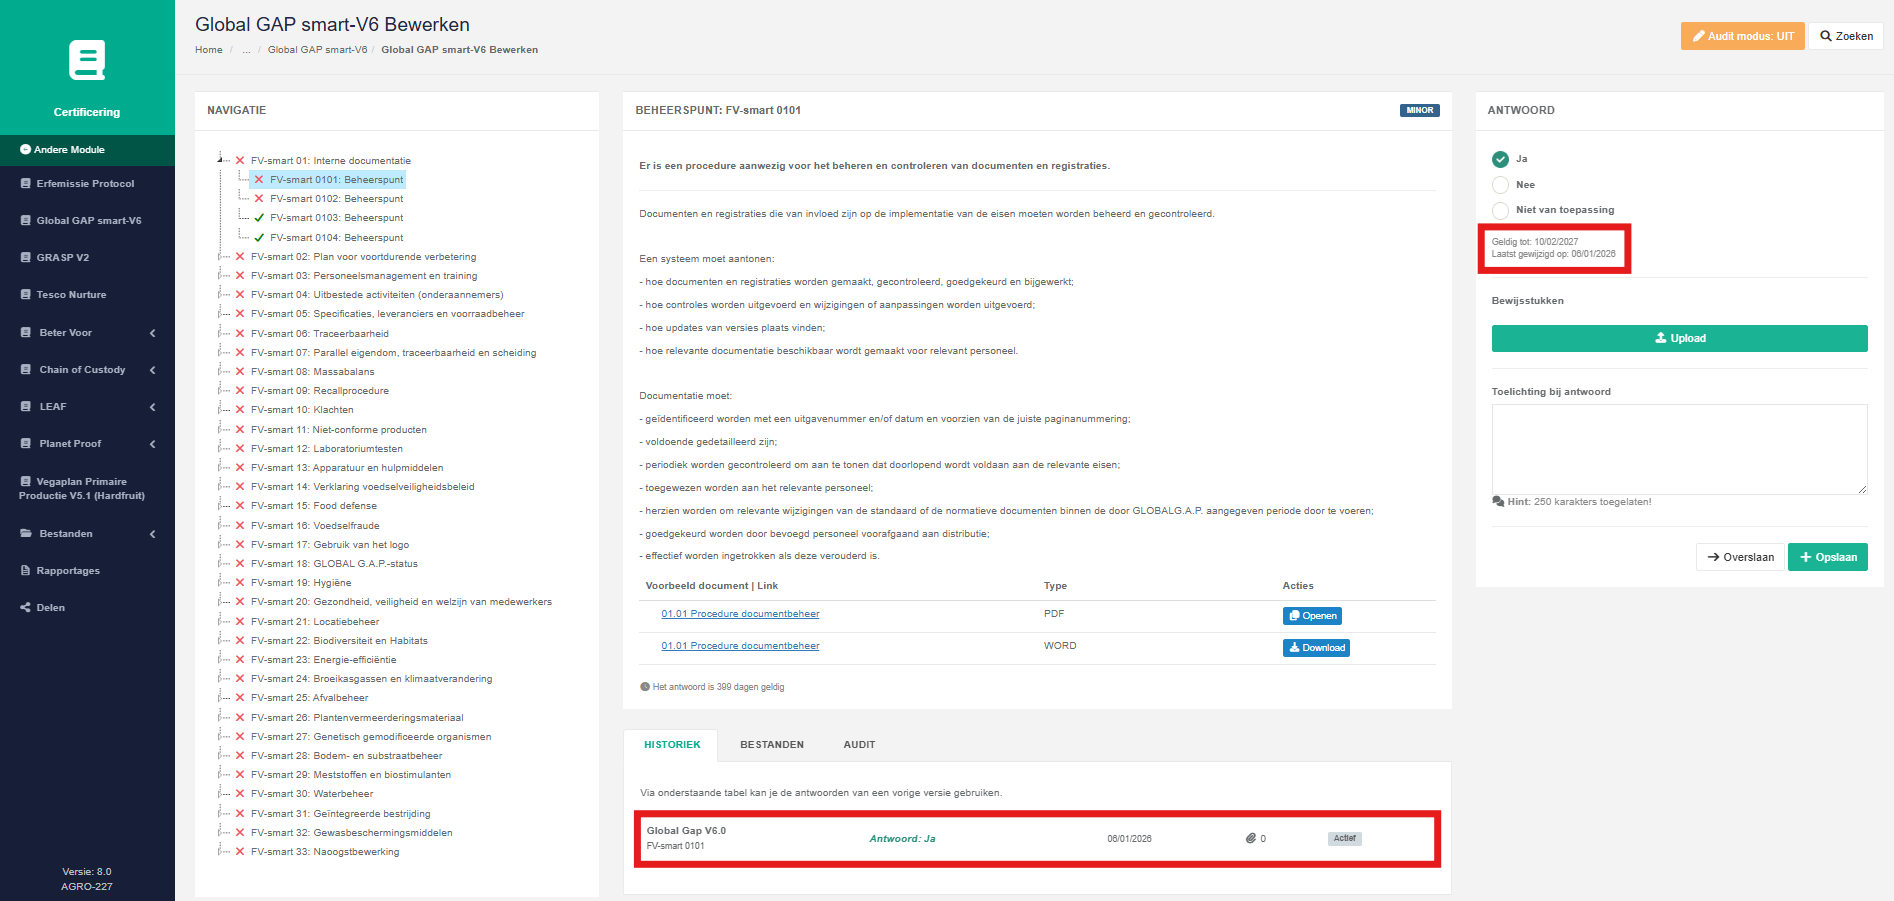The width and height of the screenshot is (1894, 901).
Task: Download the WORD example document
Action: tap(1316, 648)
